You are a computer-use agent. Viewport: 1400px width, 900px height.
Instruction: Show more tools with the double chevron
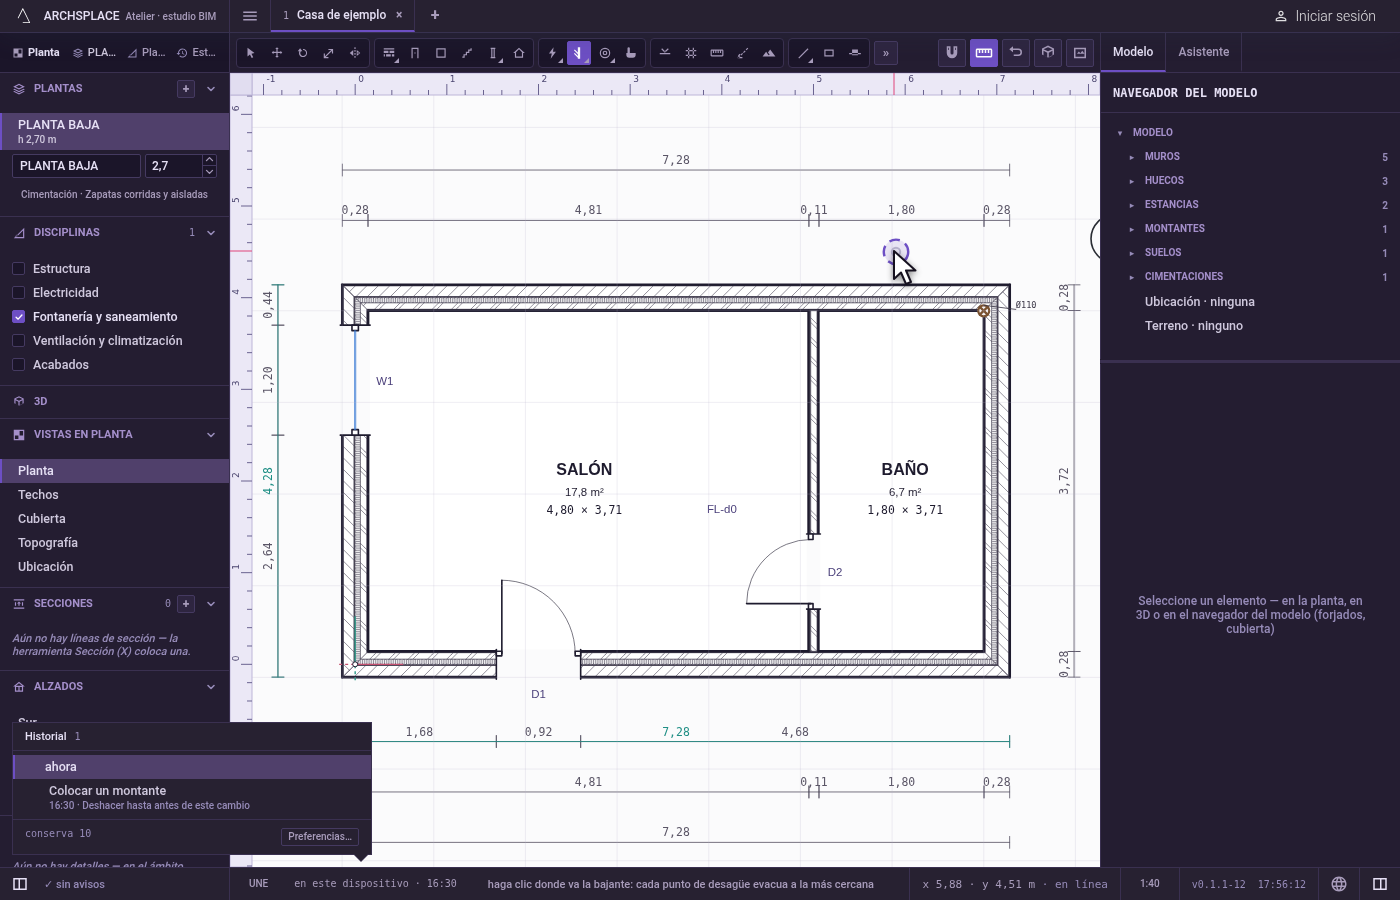click(885, 53)
